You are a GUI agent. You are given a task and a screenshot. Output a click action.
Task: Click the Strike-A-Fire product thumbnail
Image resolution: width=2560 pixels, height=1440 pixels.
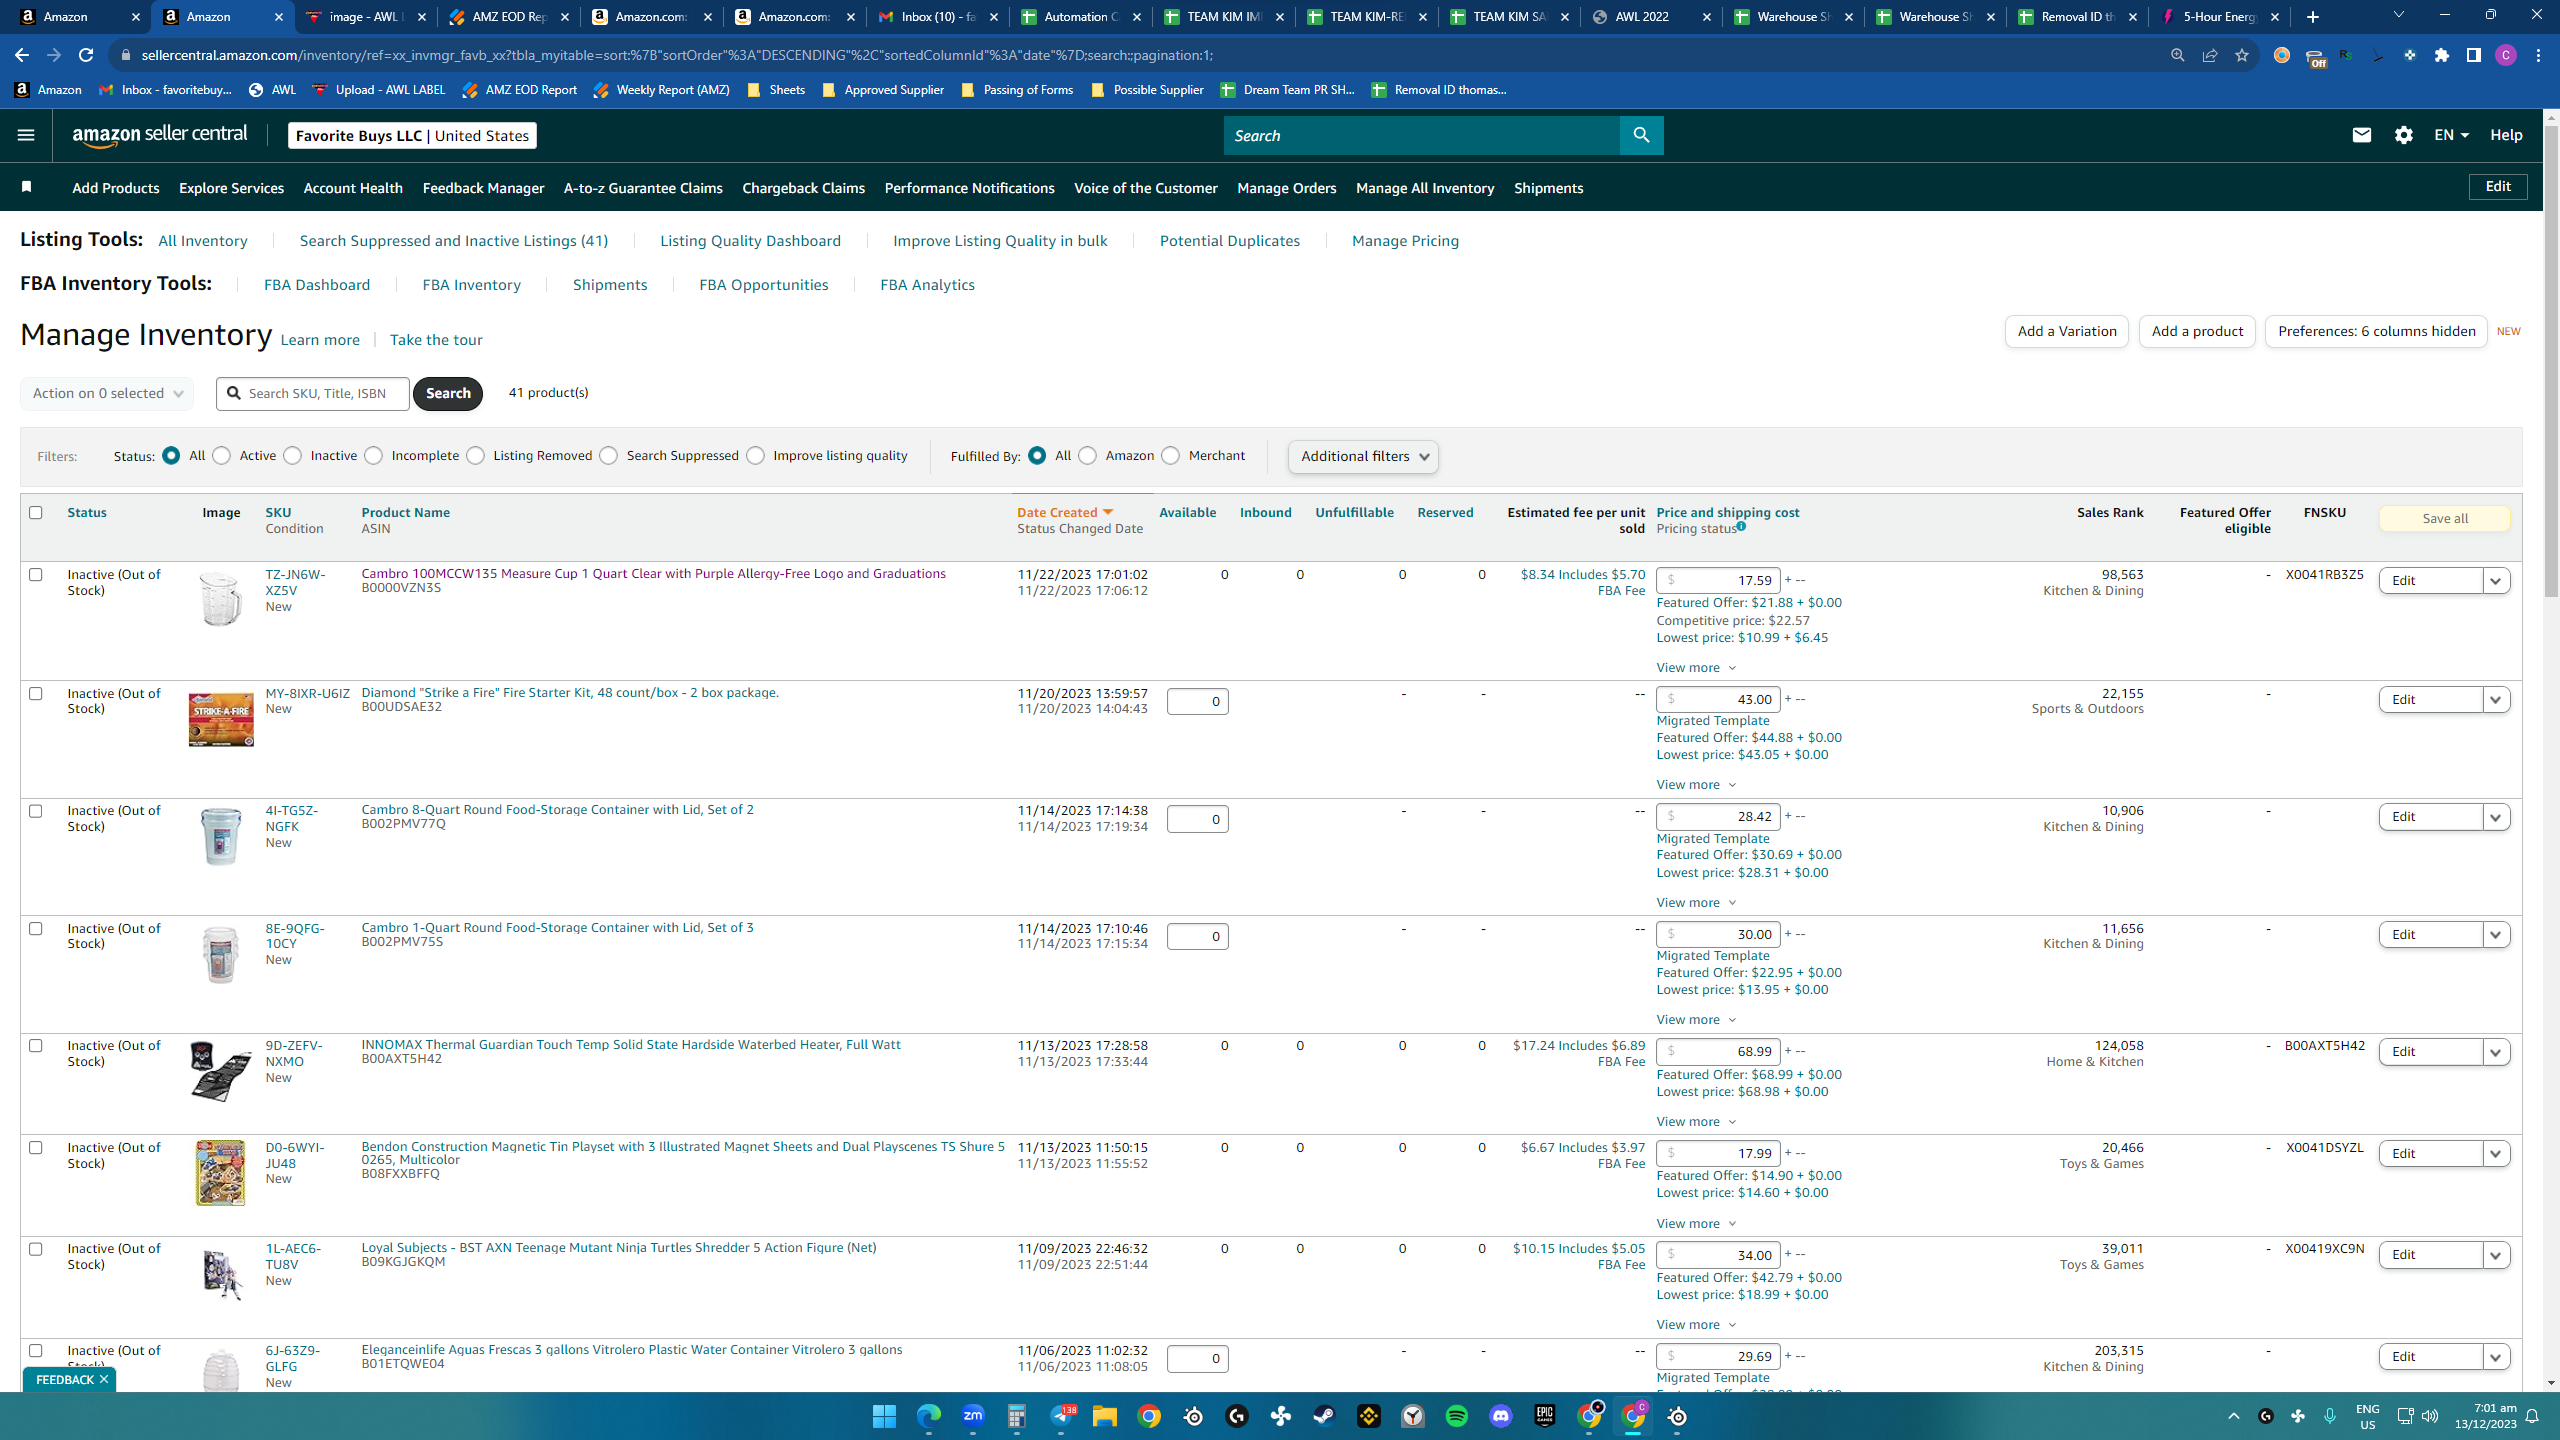pyautogui.click(x=221, y=719)
